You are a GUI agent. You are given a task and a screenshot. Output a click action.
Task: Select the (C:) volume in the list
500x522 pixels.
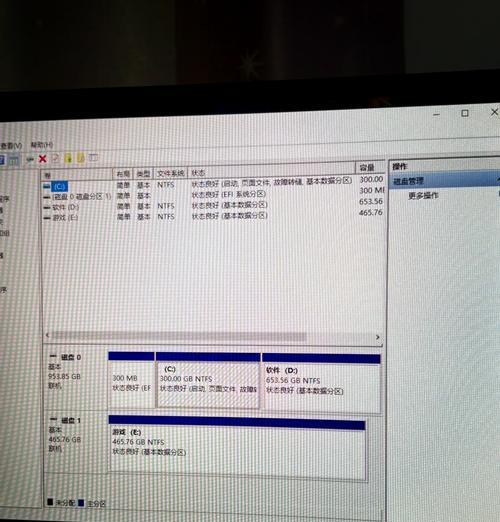[x=60, y=186]
